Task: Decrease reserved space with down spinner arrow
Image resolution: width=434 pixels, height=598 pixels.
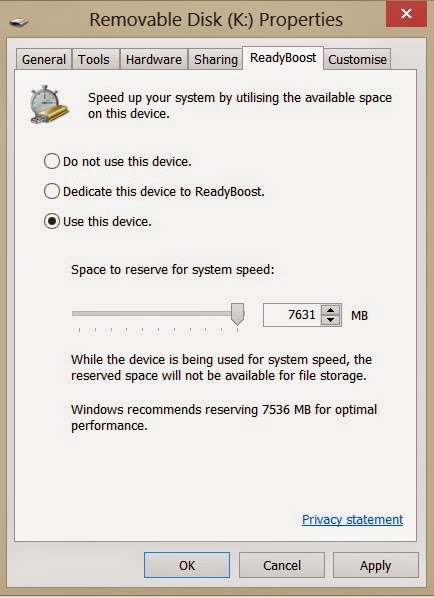Action: [330, 320]
